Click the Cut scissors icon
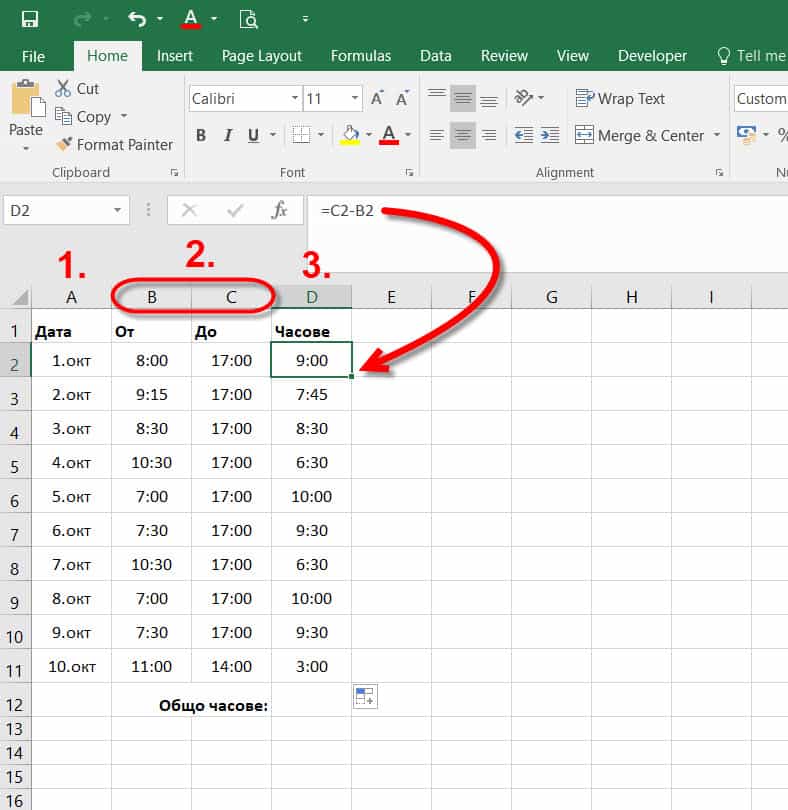This screenshot has height=810, width=788. click(x=63, y=88)
